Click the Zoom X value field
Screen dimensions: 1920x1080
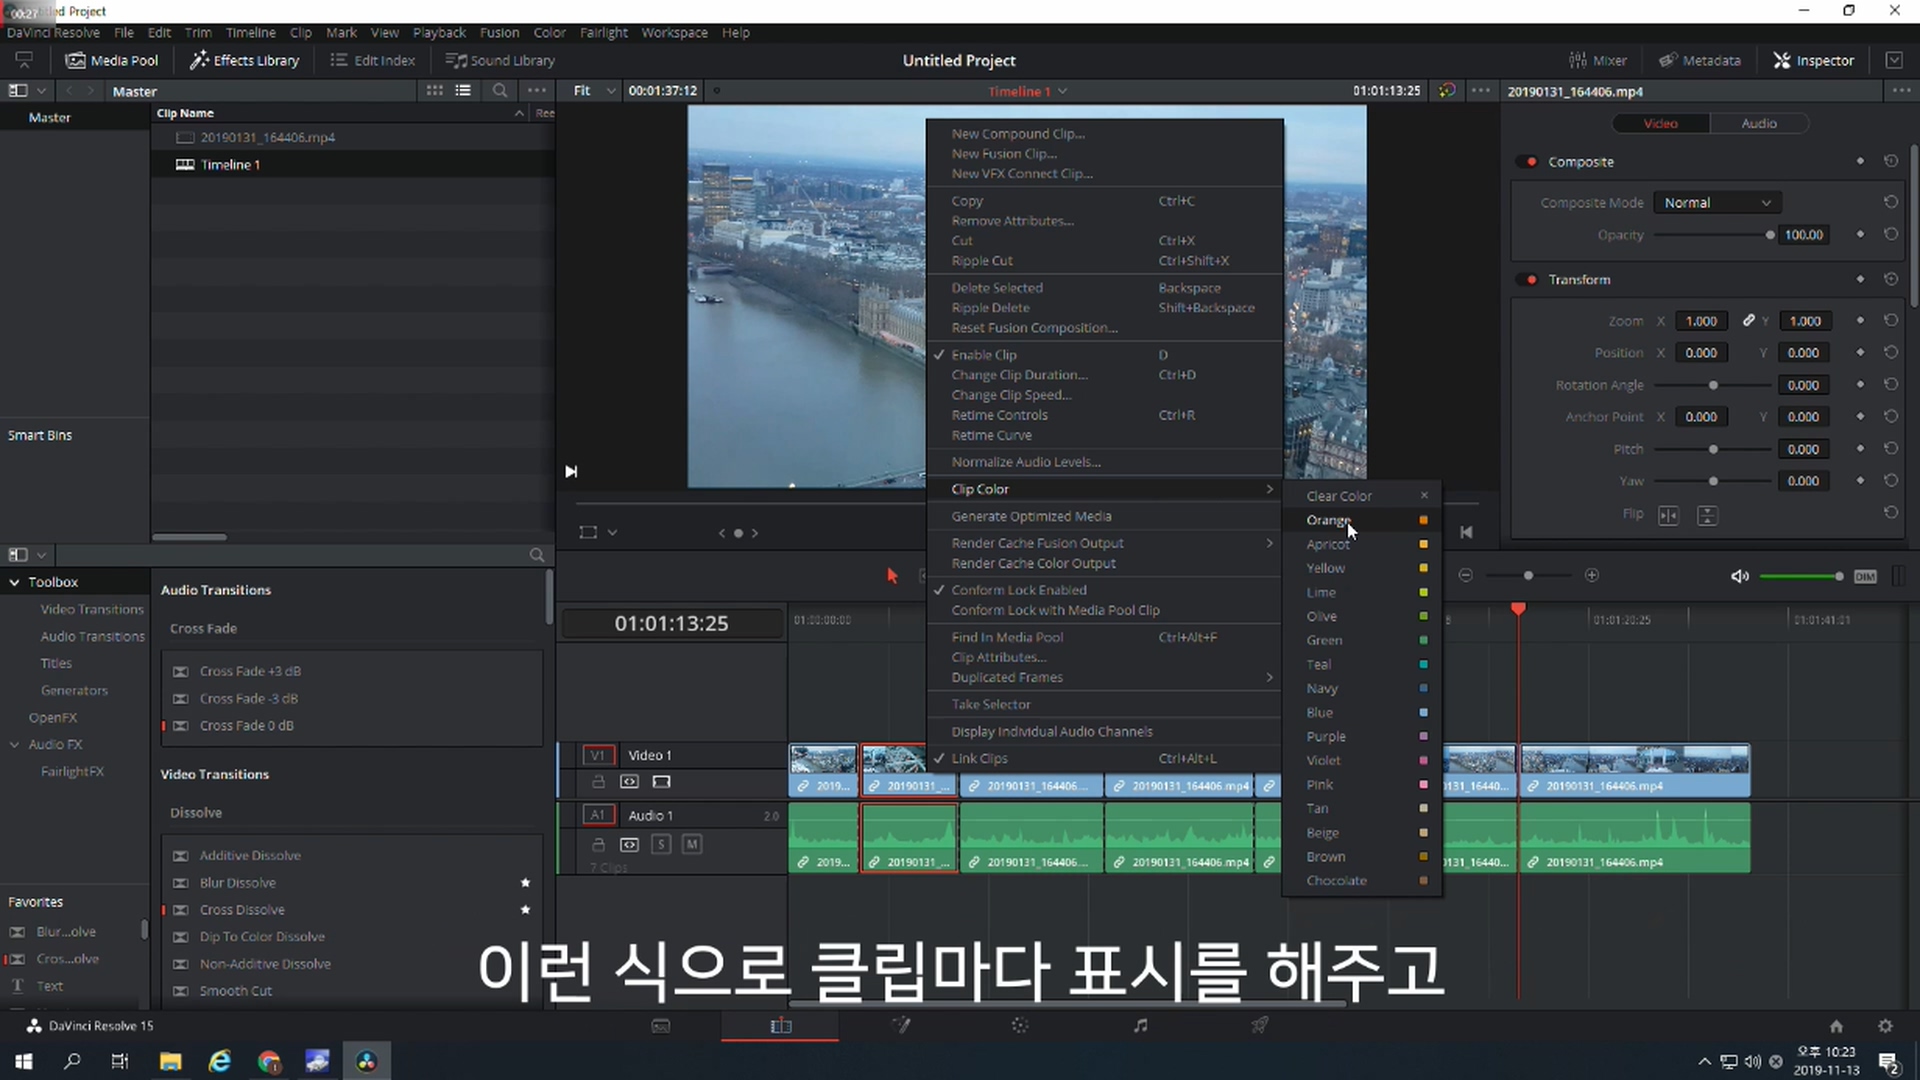tap(1701, 321)
